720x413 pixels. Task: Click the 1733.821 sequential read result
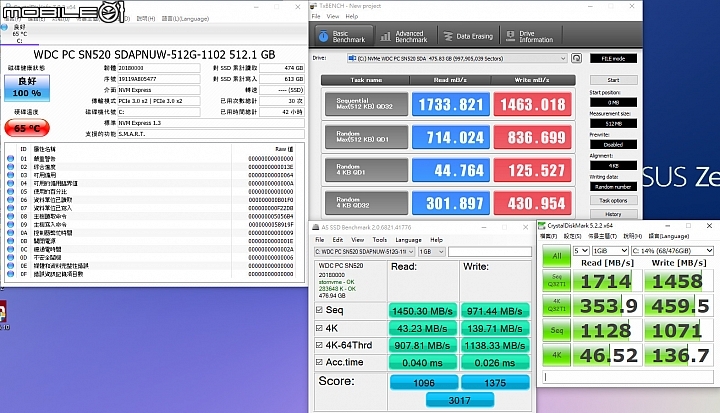[x=451, y=104]
